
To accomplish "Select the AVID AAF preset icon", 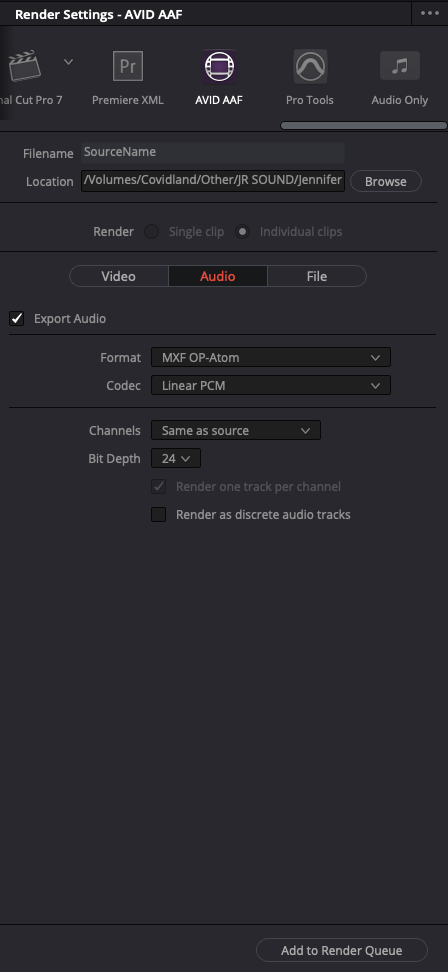I will tap(219, 66).
